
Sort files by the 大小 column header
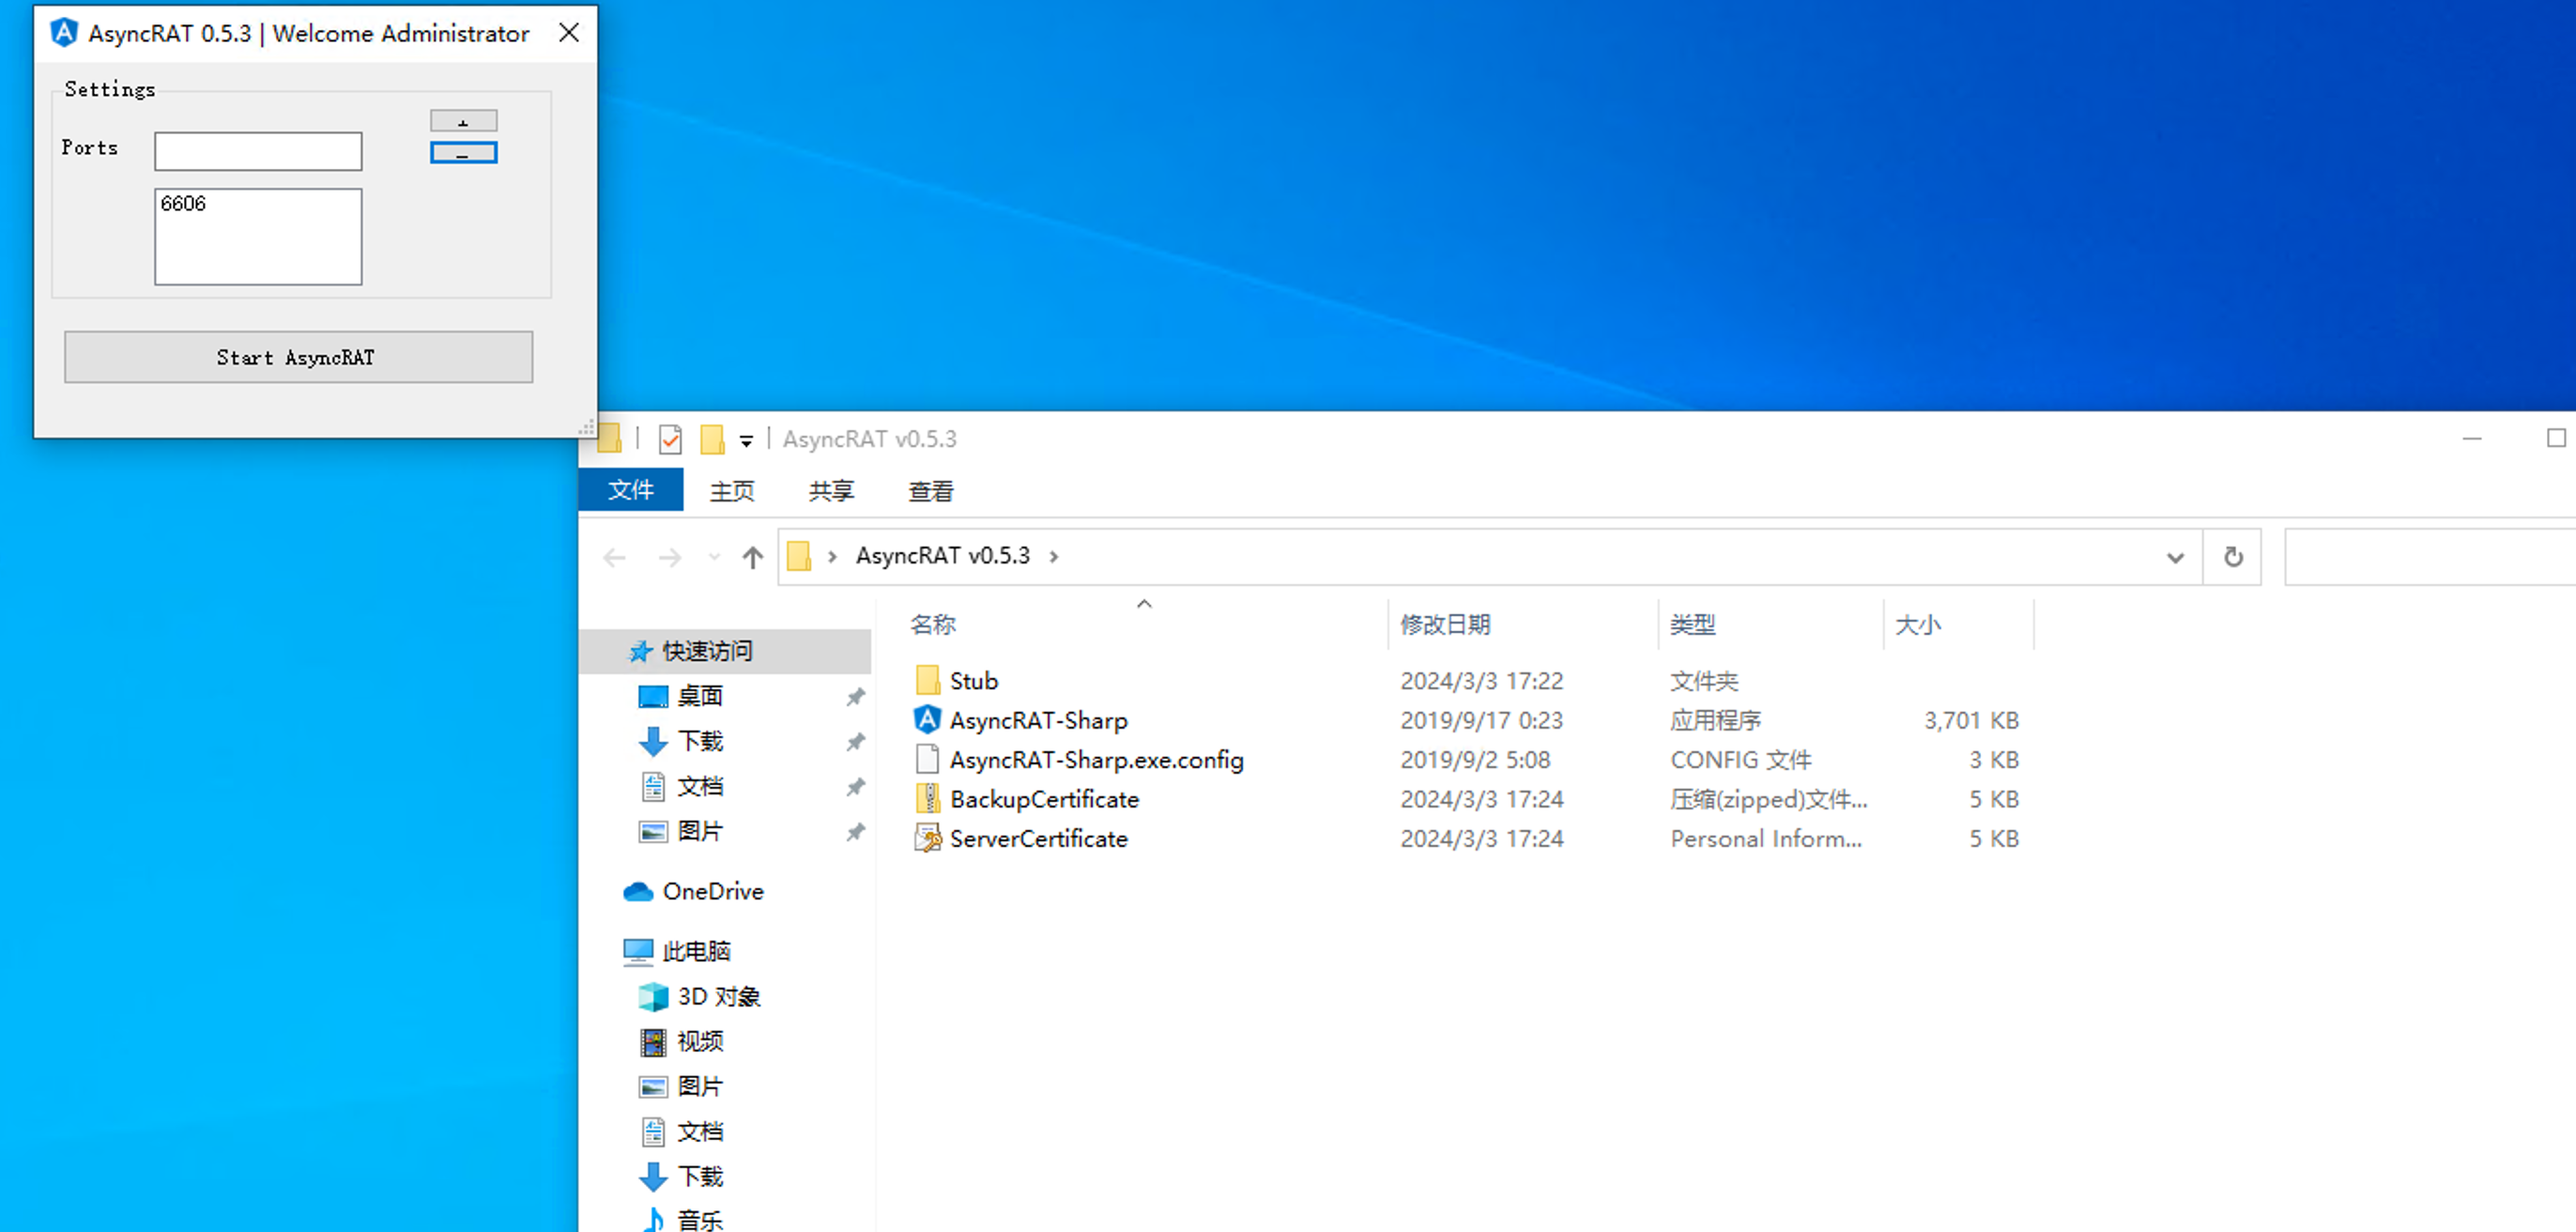[x=1918, y=625]
